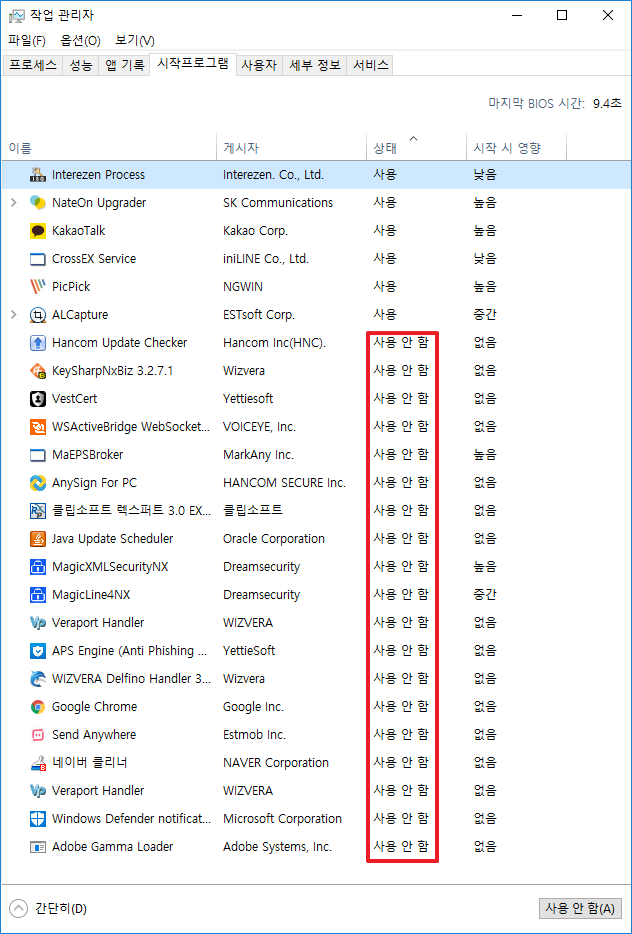Click the CrossEX Service icon
This screenshot has height=934, width=632.
38,259
